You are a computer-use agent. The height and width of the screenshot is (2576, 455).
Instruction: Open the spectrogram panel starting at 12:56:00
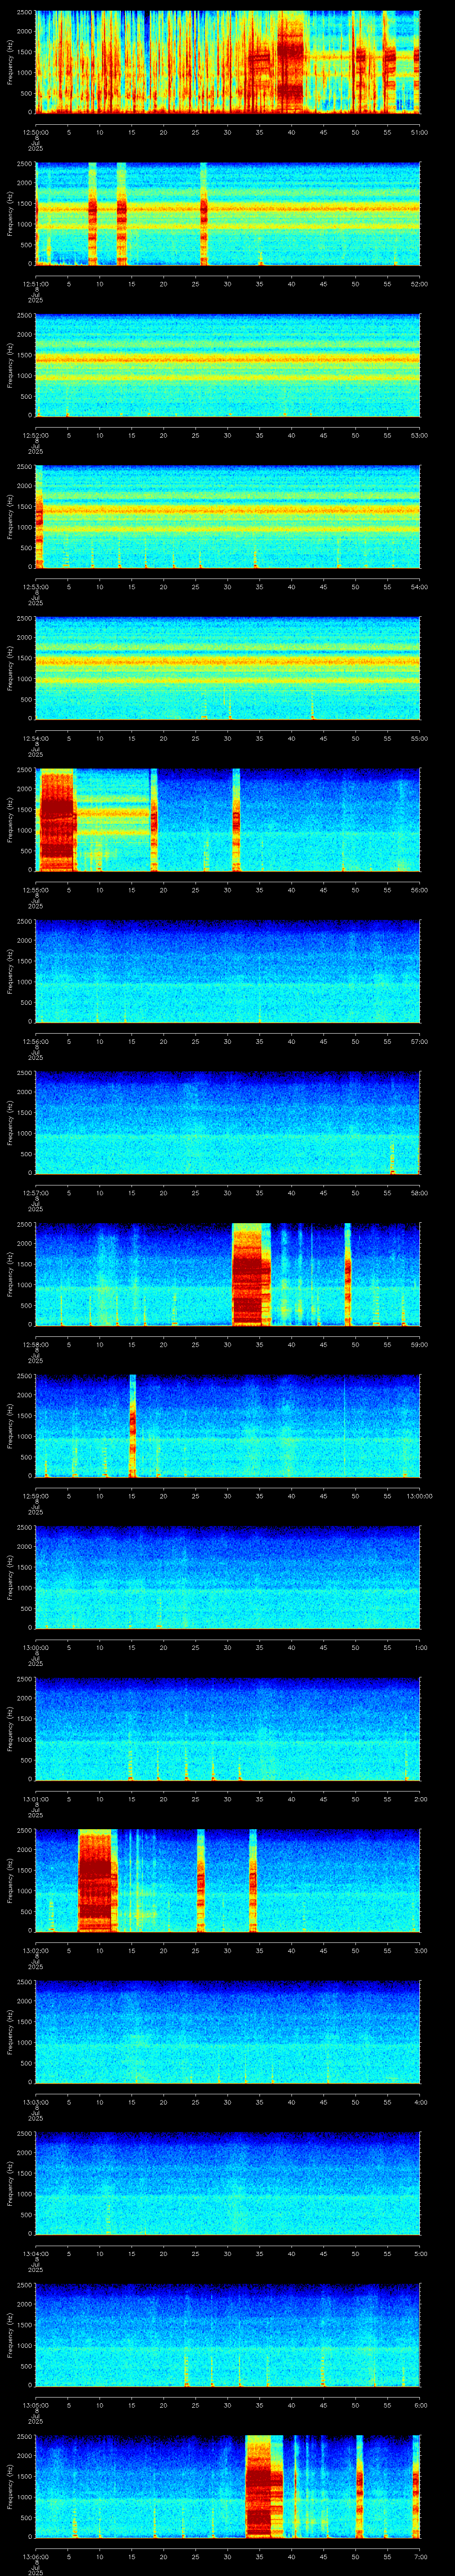tap(228, 971)
